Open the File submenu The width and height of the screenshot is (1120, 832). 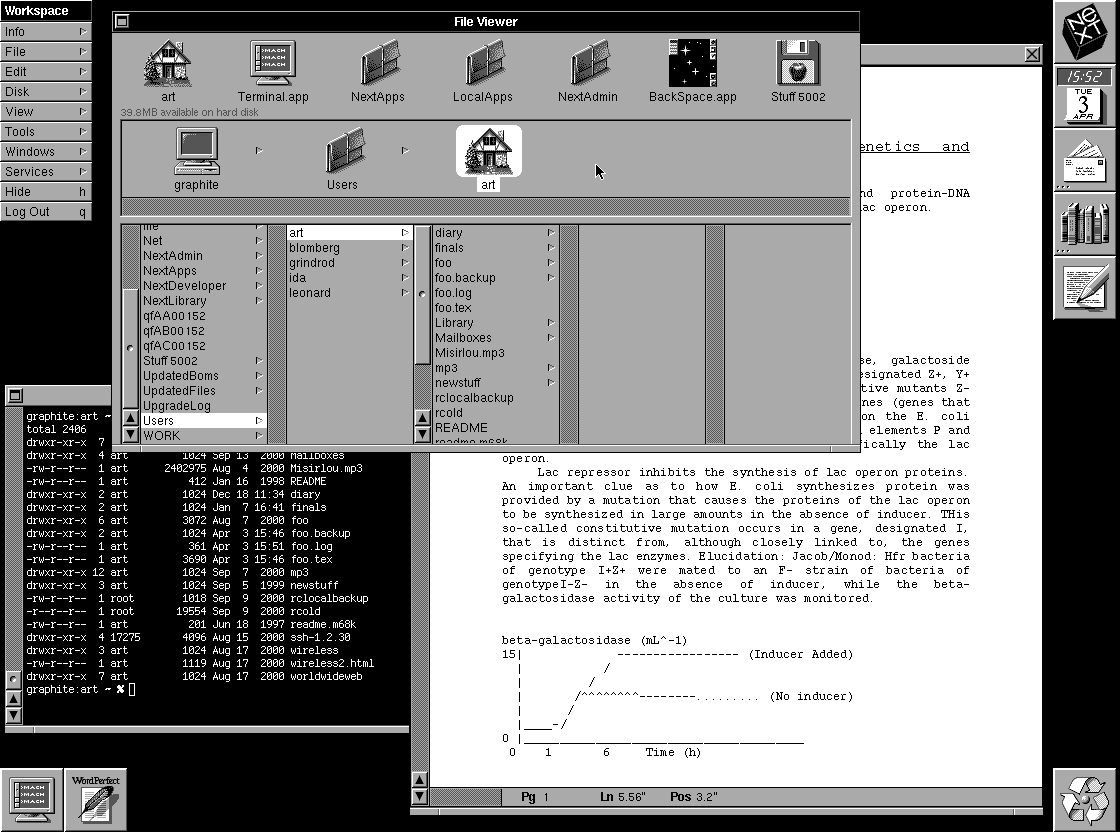click(x=46, y=51)
